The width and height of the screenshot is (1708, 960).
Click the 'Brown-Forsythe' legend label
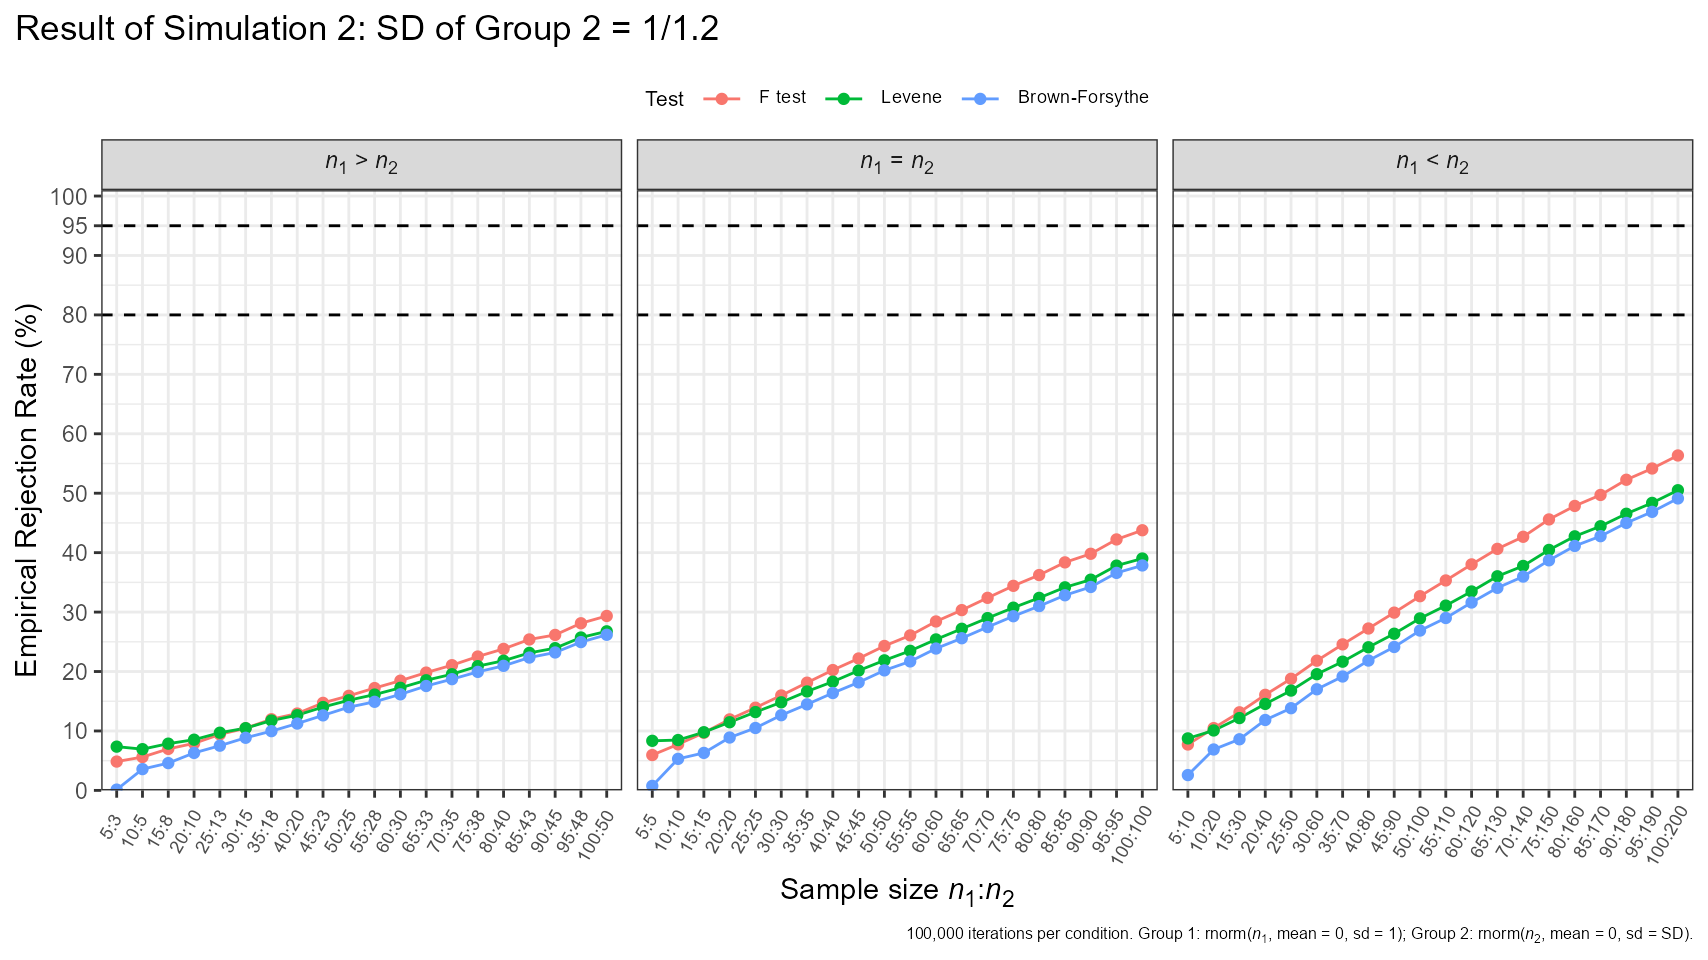1083,97
